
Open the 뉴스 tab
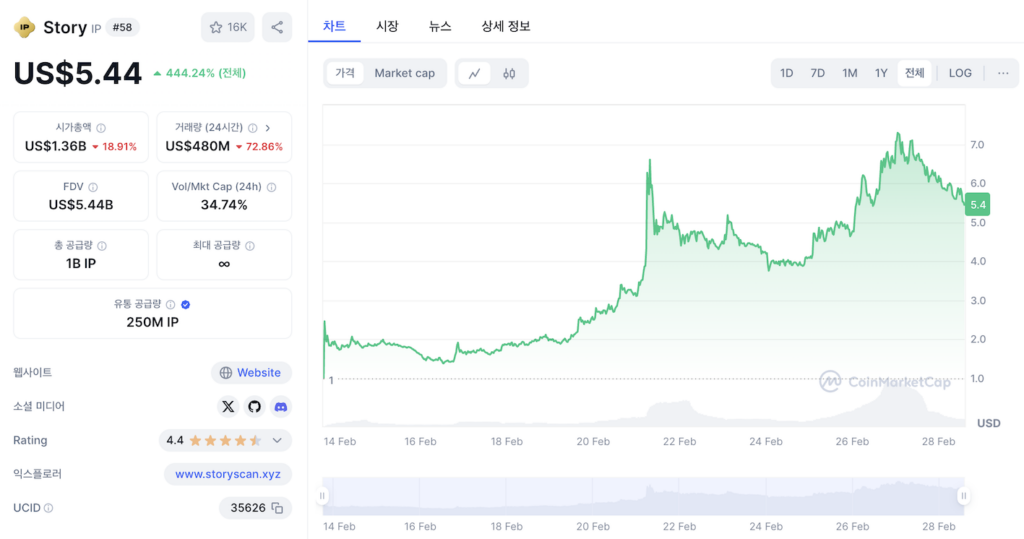tap(440, 26)
